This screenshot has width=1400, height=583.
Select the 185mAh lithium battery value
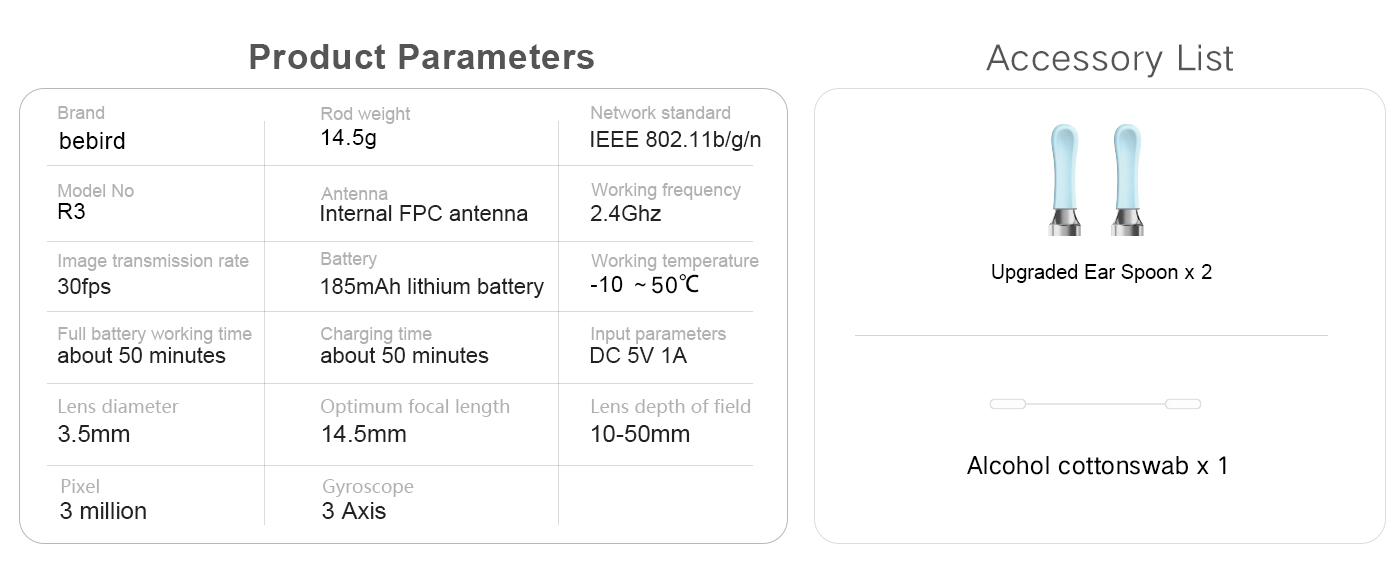pyautogui.click(x=432, y=287)
